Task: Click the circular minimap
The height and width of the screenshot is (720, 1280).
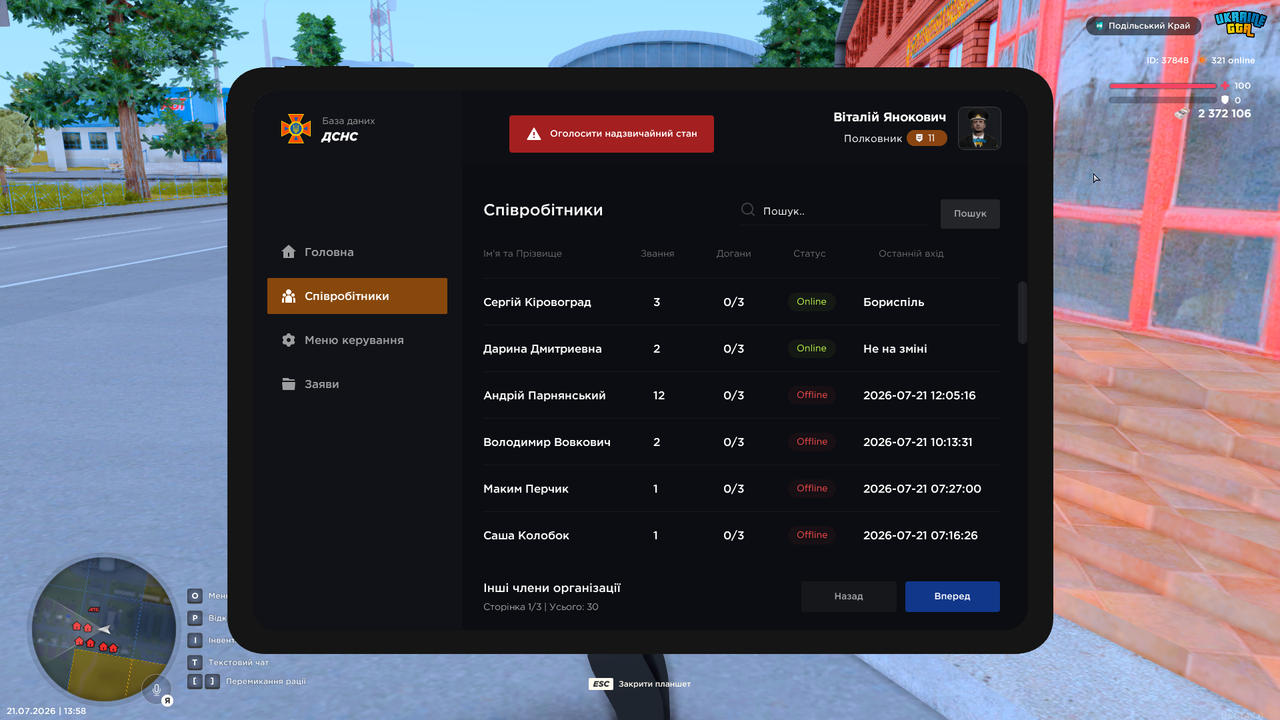Action: pos(104,629)
